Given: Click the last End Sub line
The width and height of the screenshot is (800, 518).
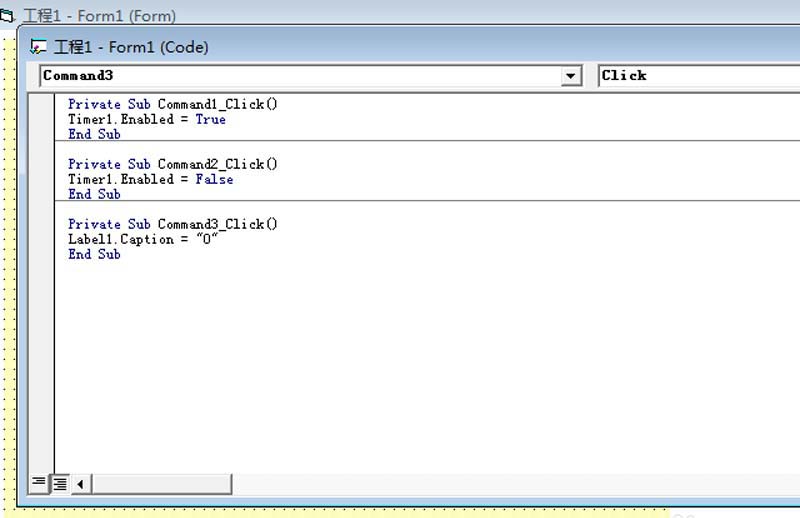Looking at the screenshot, I should click(x=94, y=254).
